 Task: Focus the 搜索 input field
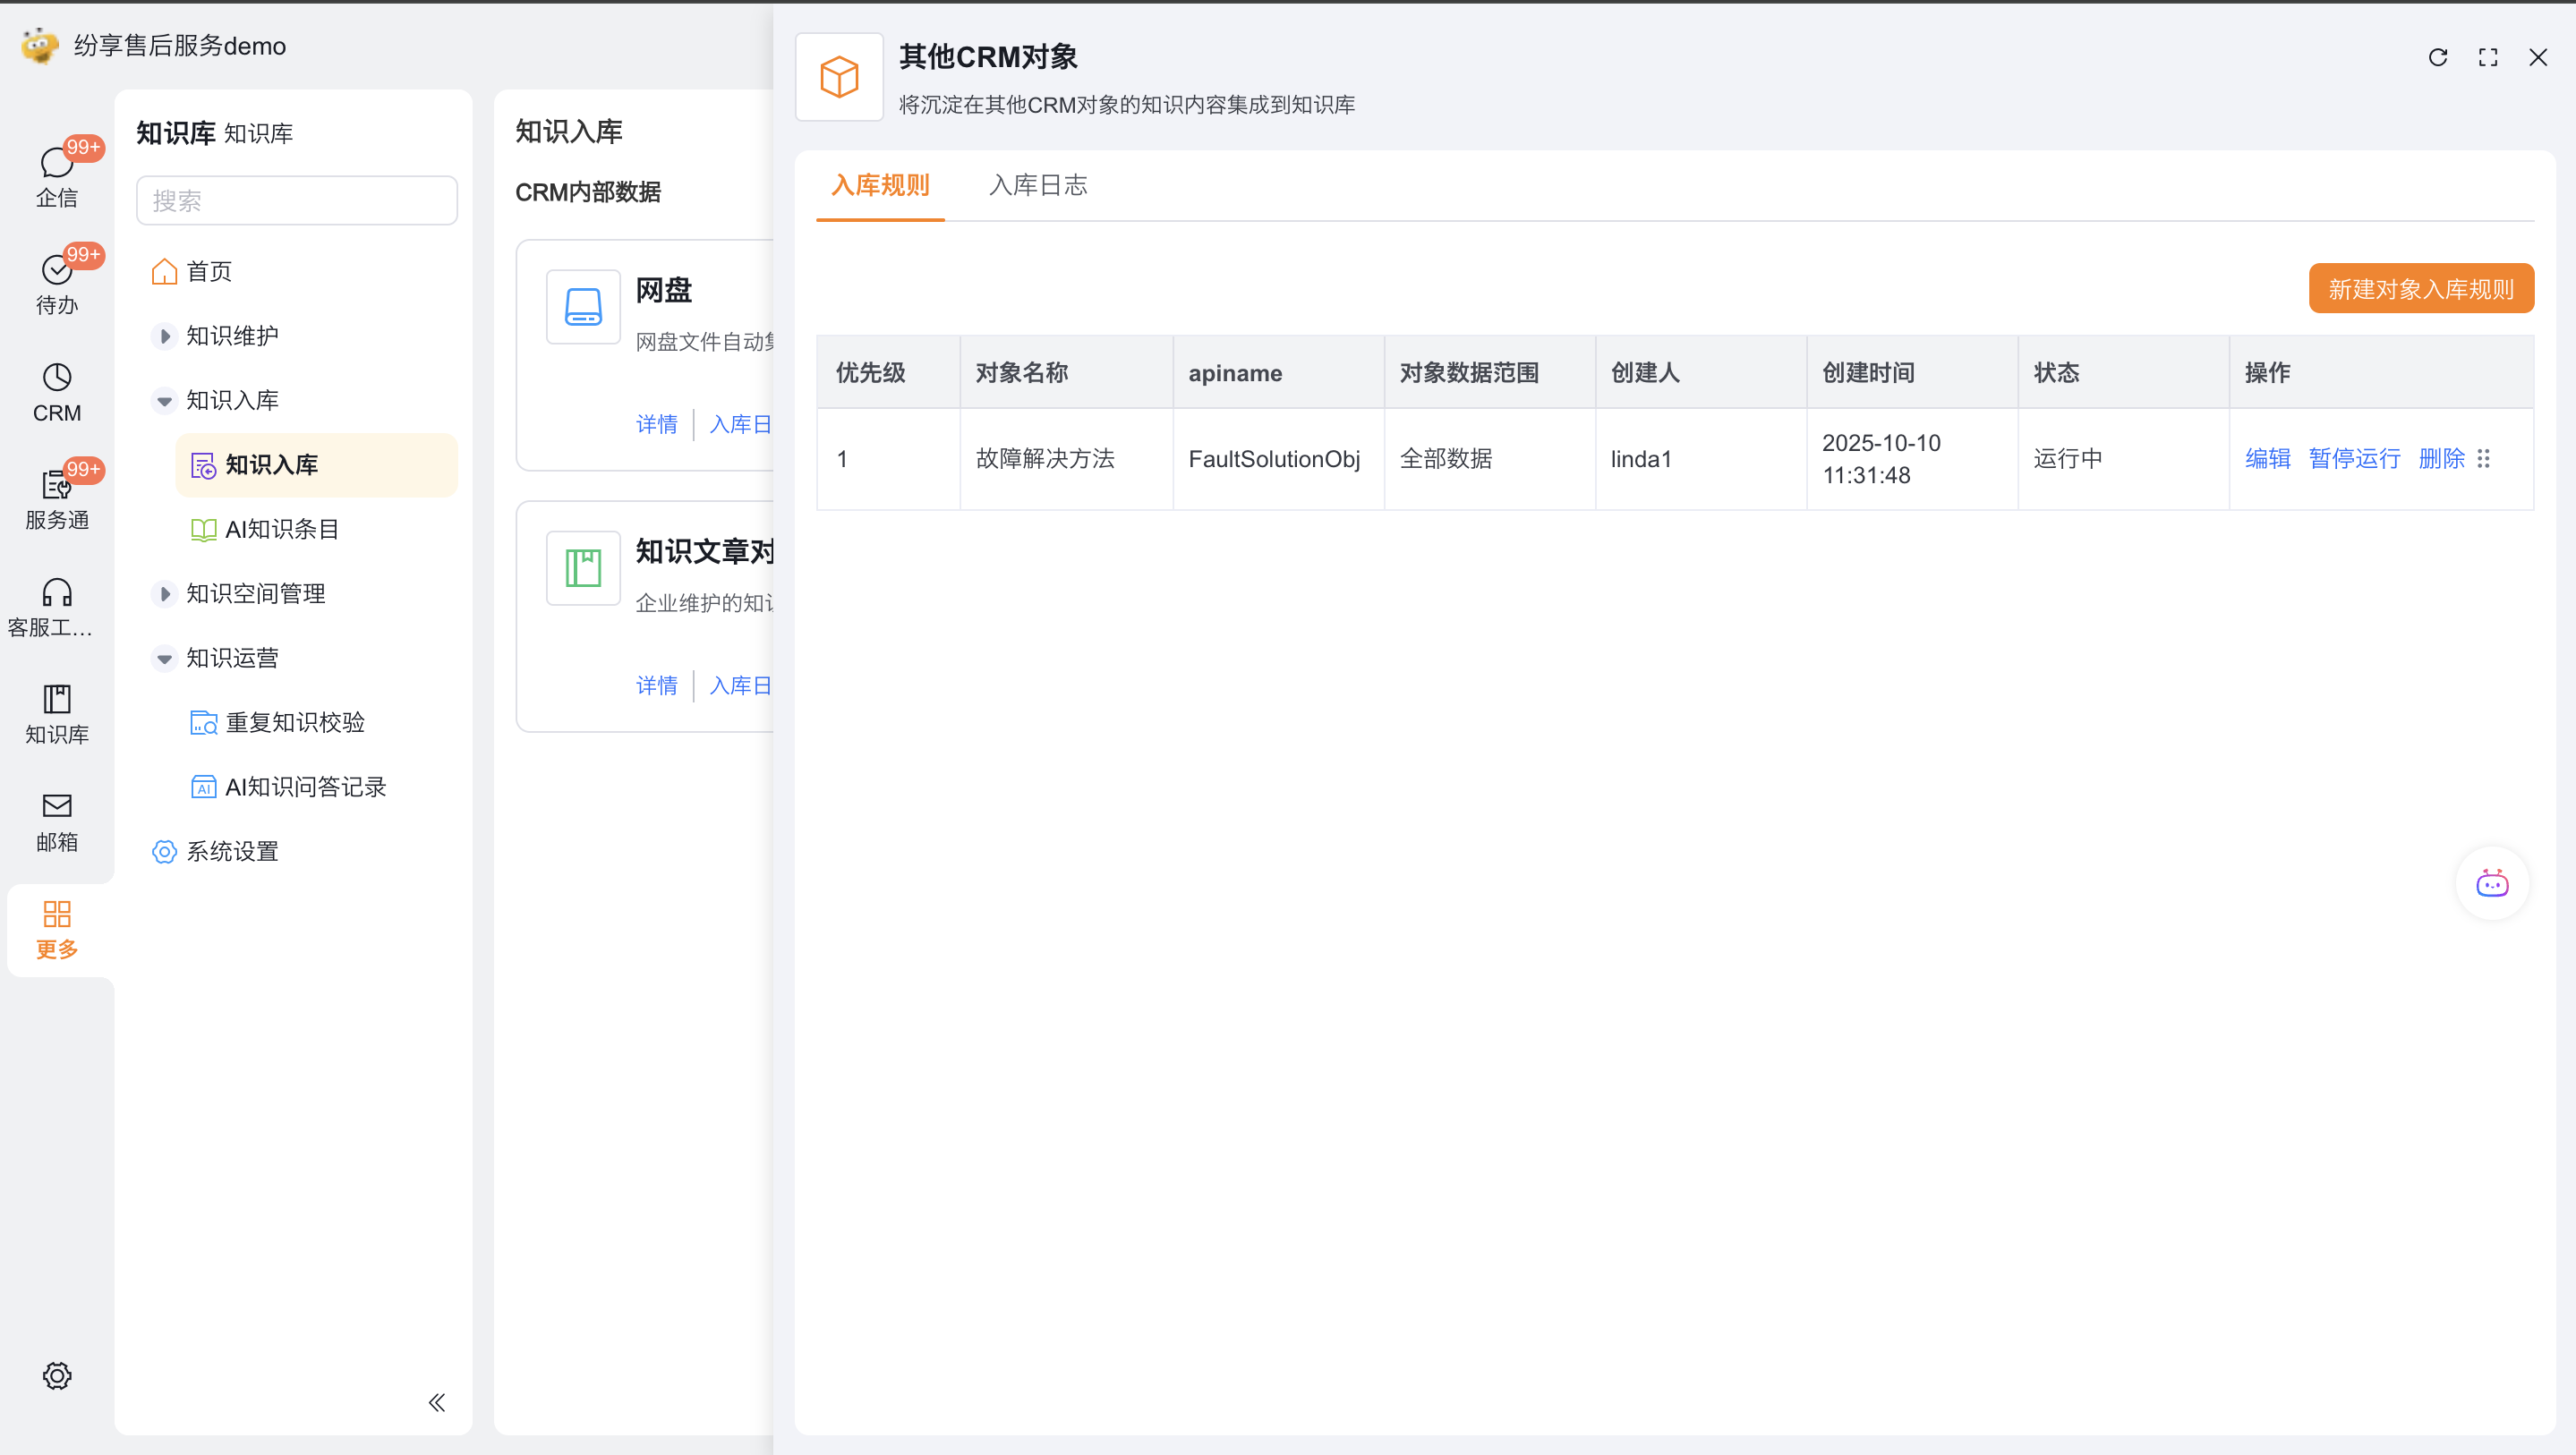point(297,201)
